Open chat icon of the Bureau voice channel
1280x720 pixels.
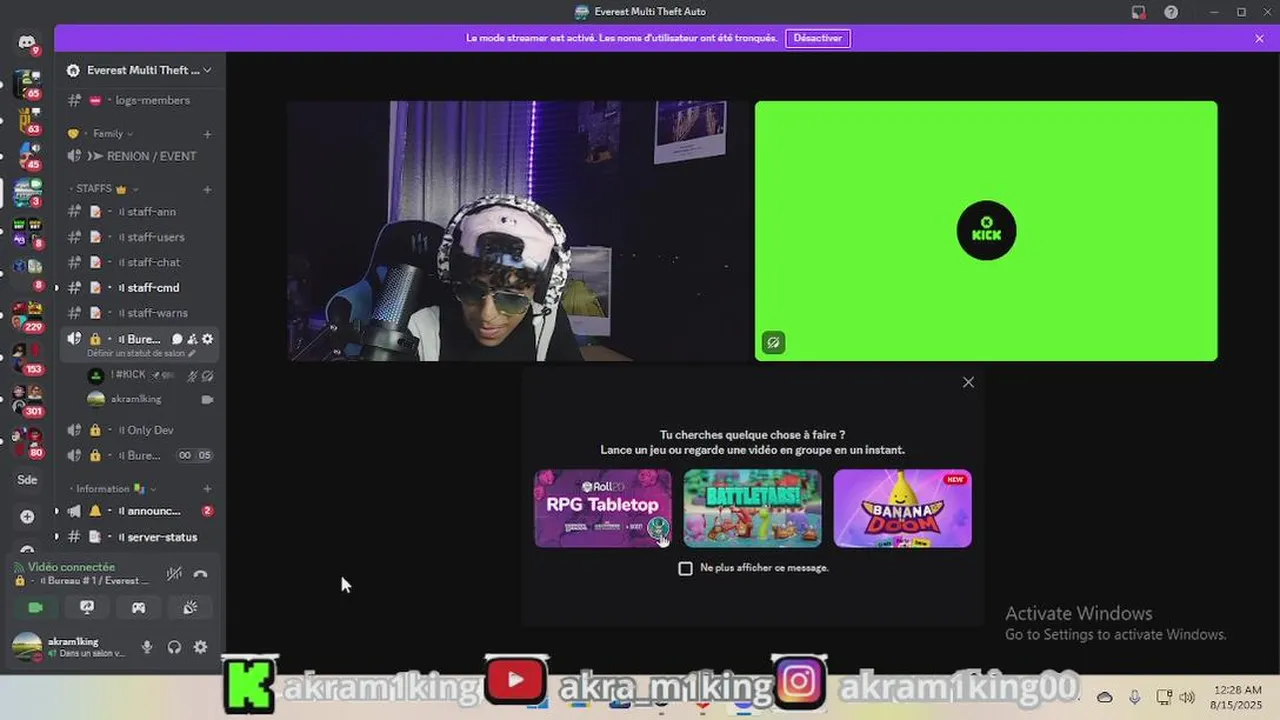177,339
